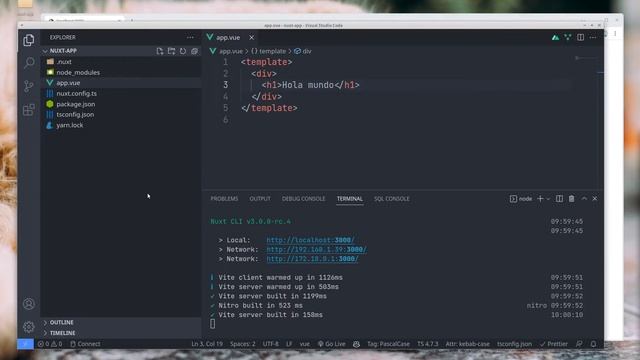Close the terminal panel
This screenshot has height=360, width=640.
click(595, 199)
